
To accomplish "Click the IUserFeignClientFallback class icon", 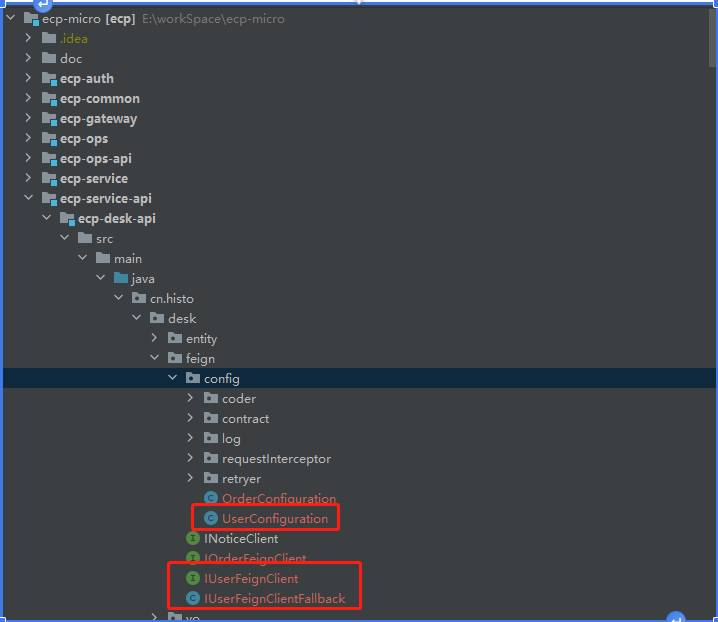I will tap(193, 598).
